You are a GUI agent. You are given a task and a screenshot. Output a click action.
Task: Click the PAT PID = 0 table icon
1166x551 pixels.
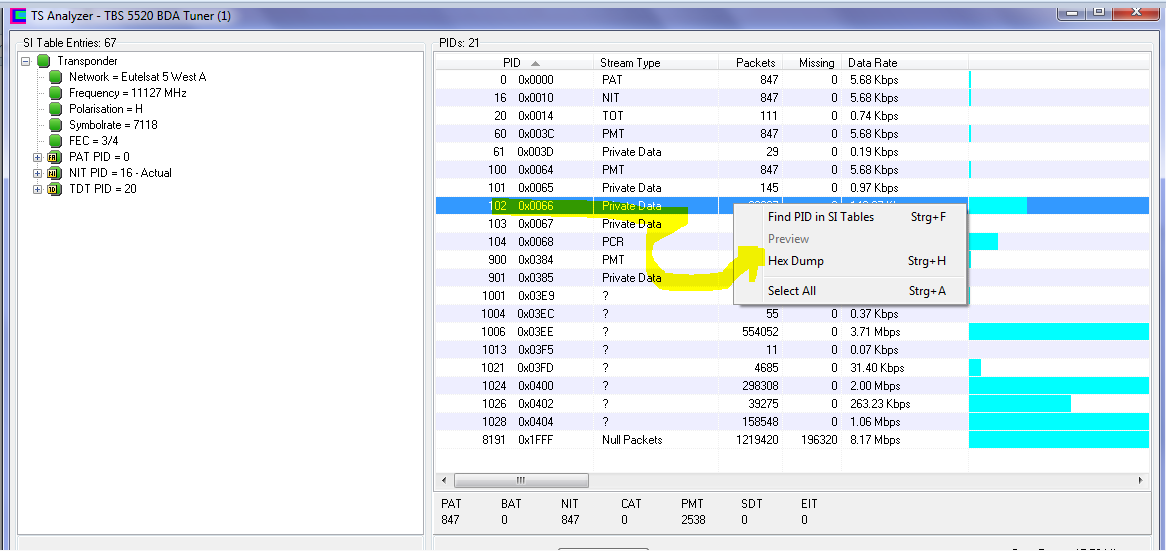click(x=54, y=157)
